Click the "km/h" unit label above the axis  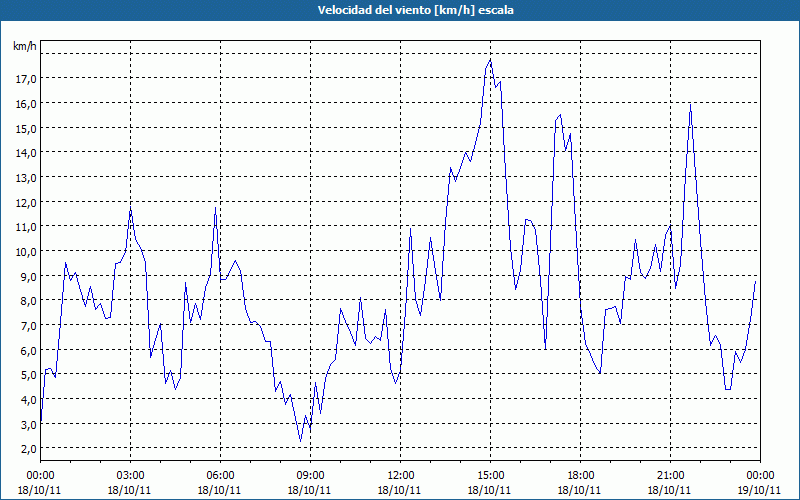(25, 46)
